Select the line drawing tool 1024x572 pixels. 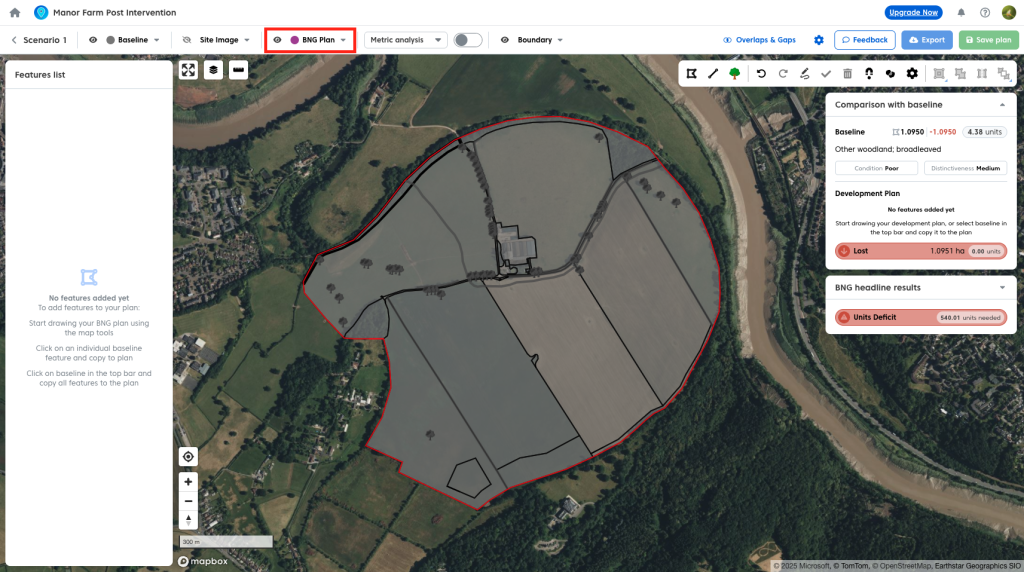(x=713, y=73)
